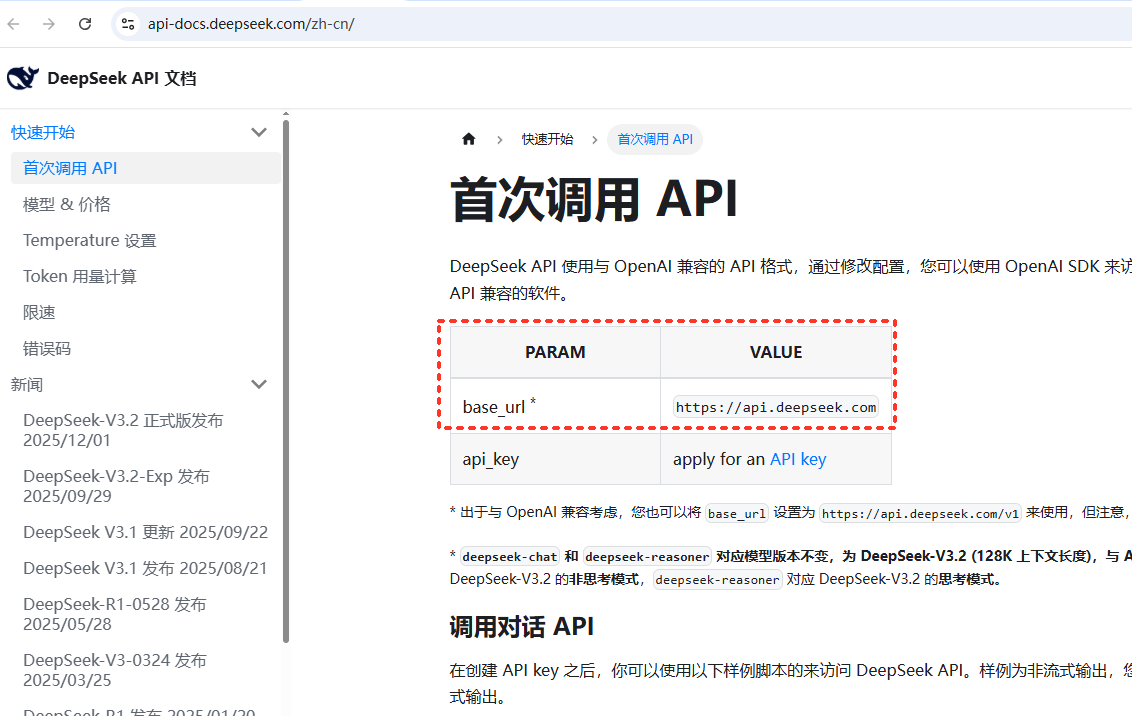
Task: Click the browser forward arrow icon
Action: [49, 24]
